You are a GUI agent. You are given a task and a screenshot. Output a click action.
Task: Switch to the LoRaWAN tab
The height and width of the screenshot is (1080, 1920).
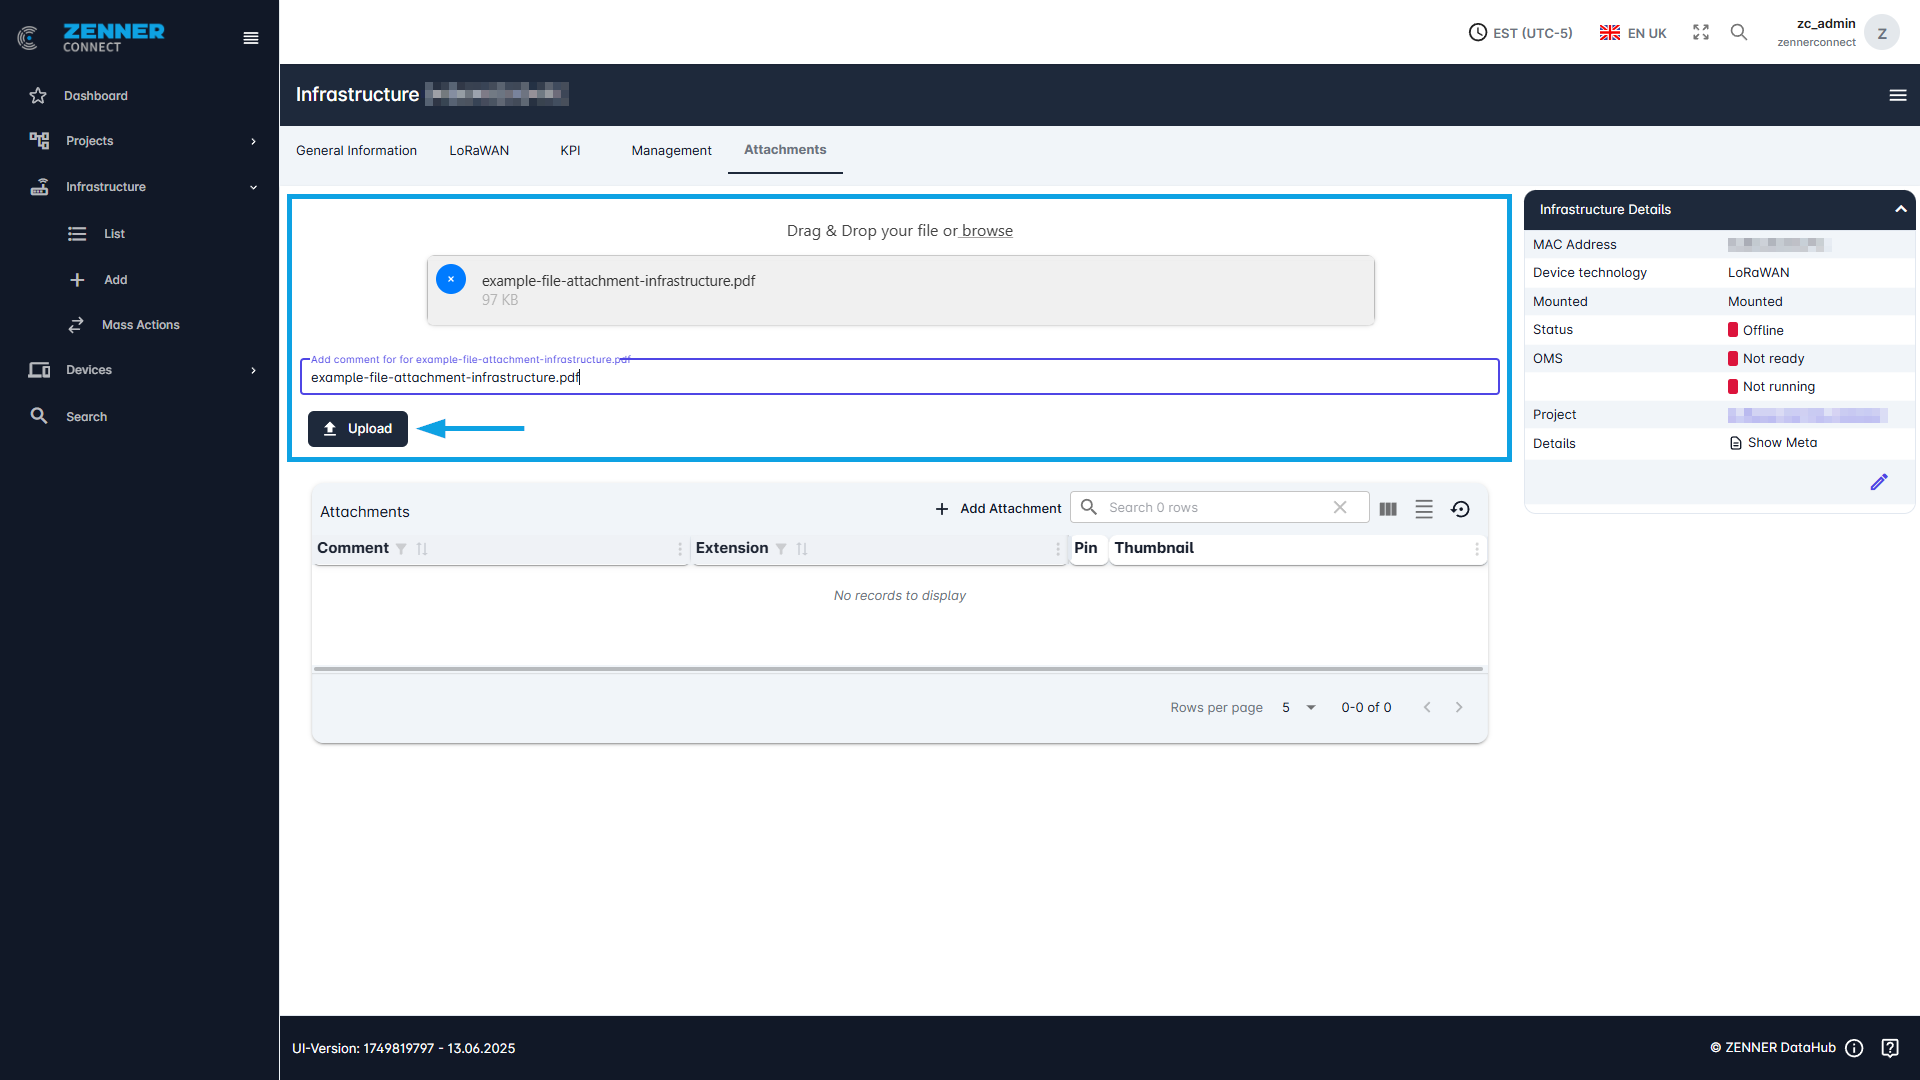[x=479, y=150]
